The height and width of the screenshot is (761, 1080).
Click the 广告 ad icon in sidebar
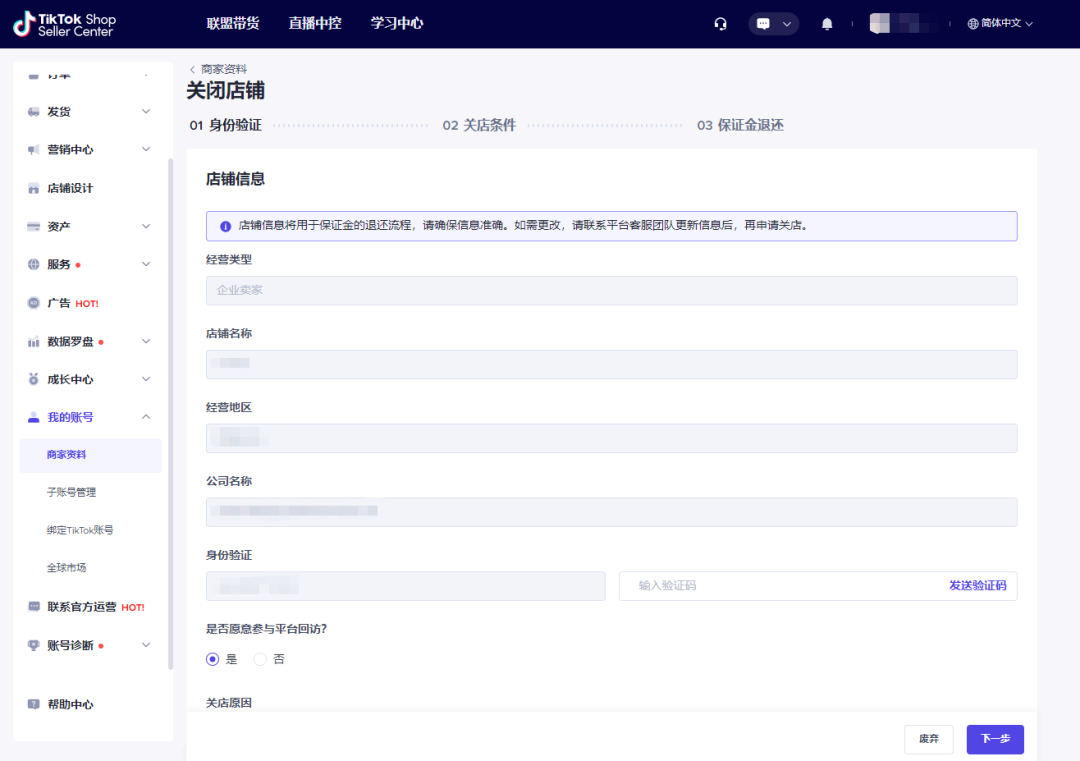[x=34, y=303]
